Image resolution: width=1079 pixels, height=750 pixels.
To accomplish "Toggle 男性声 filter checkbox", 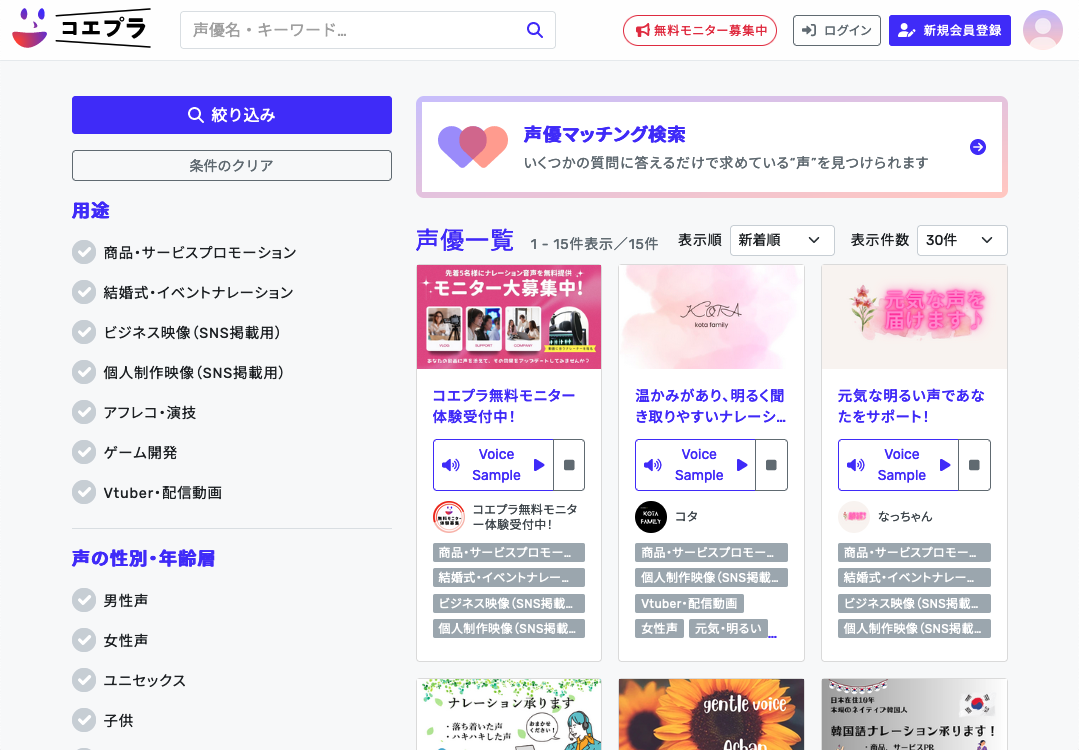I will [x=84, y=600].
